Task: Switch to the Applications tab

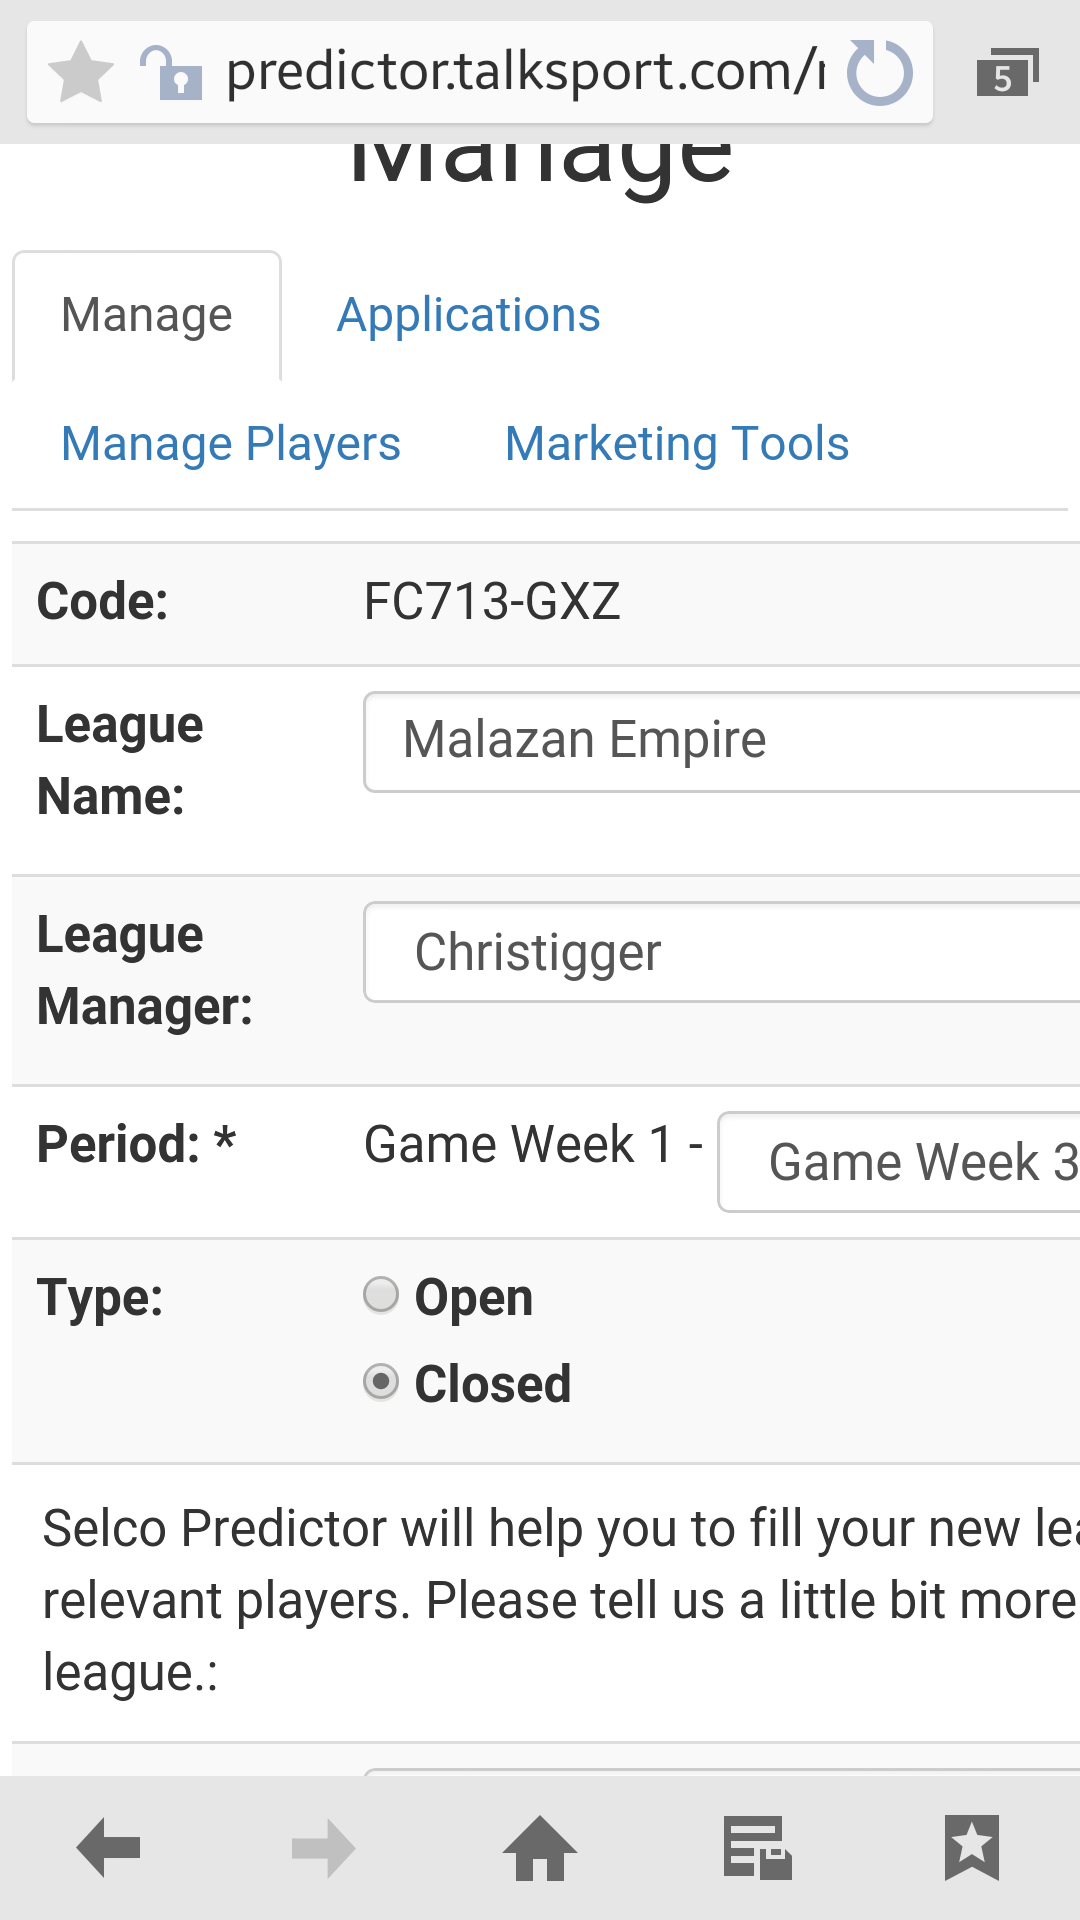Action: (468, 315)
